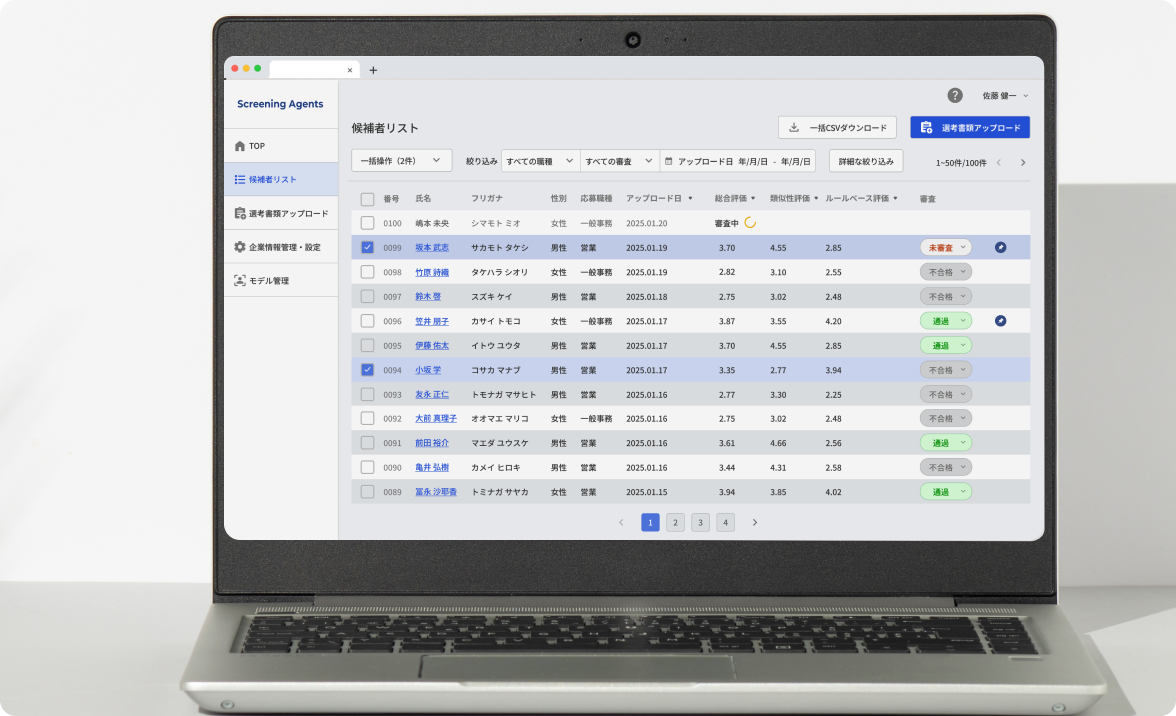Open 企業情報管理・設定 via the gear icon
The height and width of the screenshot is (716, 1176).
pos(238,247)
